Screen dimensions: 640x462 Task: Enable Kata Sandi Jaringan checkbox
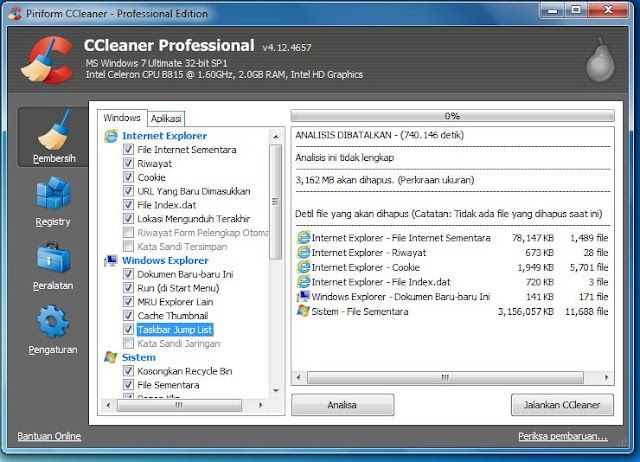(128, 343)
